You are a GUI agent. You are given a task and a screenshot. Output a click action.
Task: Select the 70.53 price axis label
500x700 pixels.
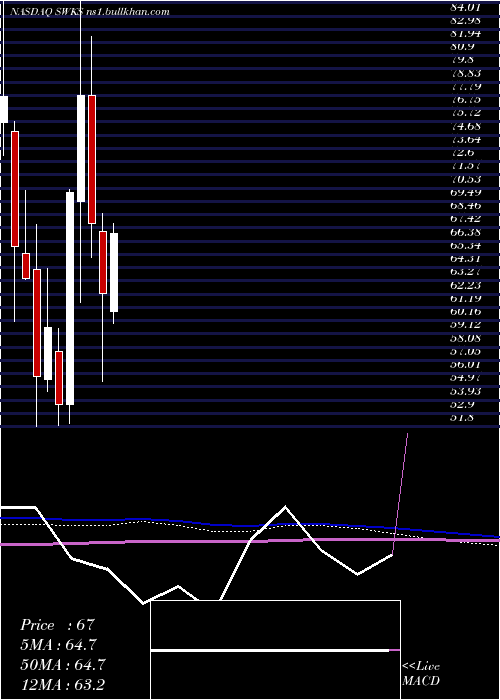pos(465,179)
